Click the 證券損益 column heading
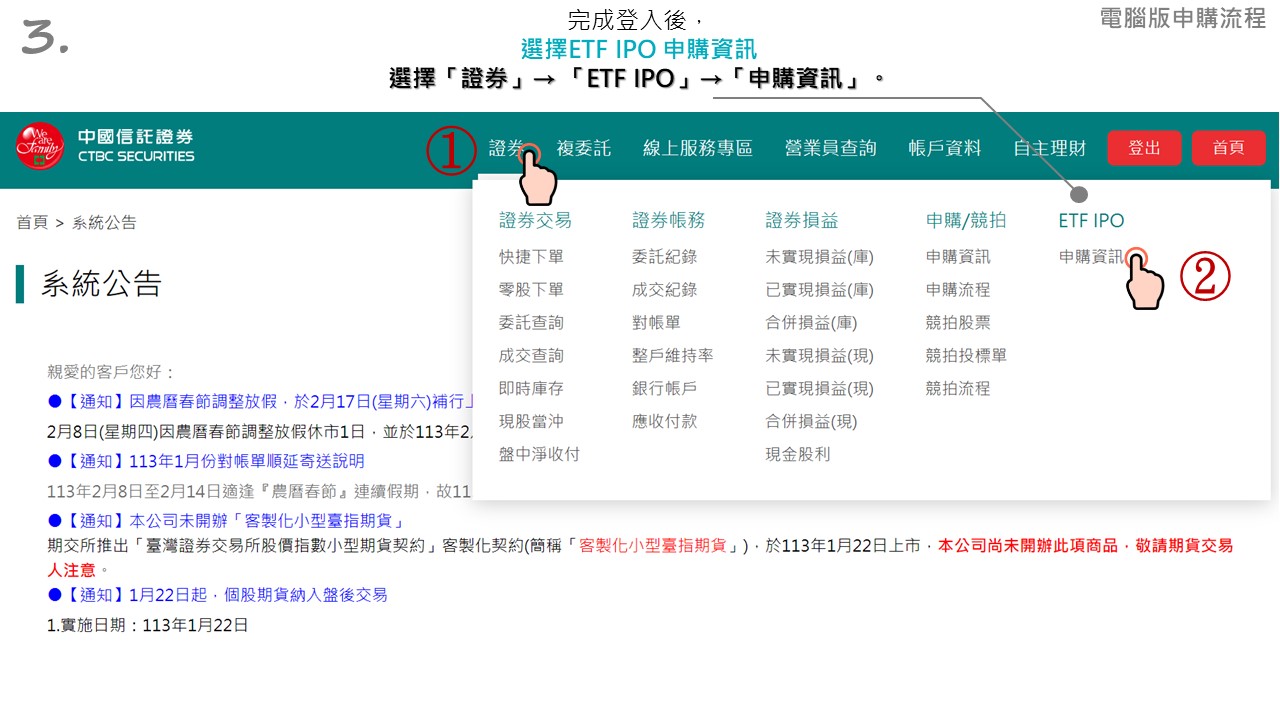Viewport: 1280px width, 720px height. (x=801, y=220)
